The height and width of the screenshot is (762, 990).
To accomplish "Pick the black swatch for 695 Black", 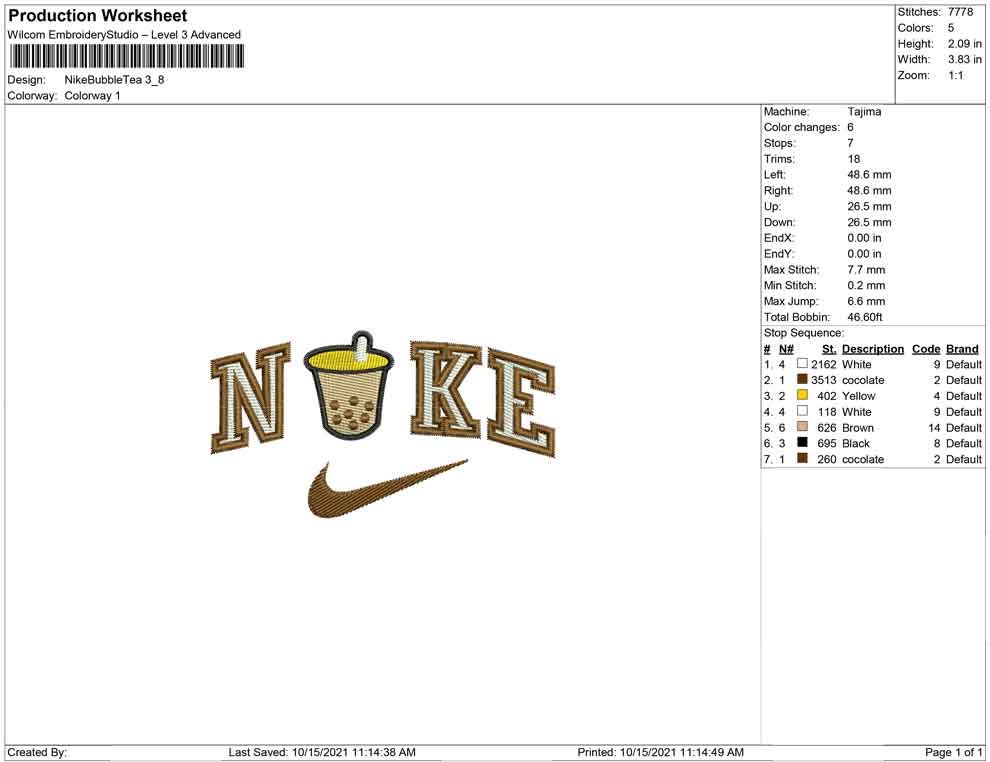I will pyautogui.click(x=802, y=443).
